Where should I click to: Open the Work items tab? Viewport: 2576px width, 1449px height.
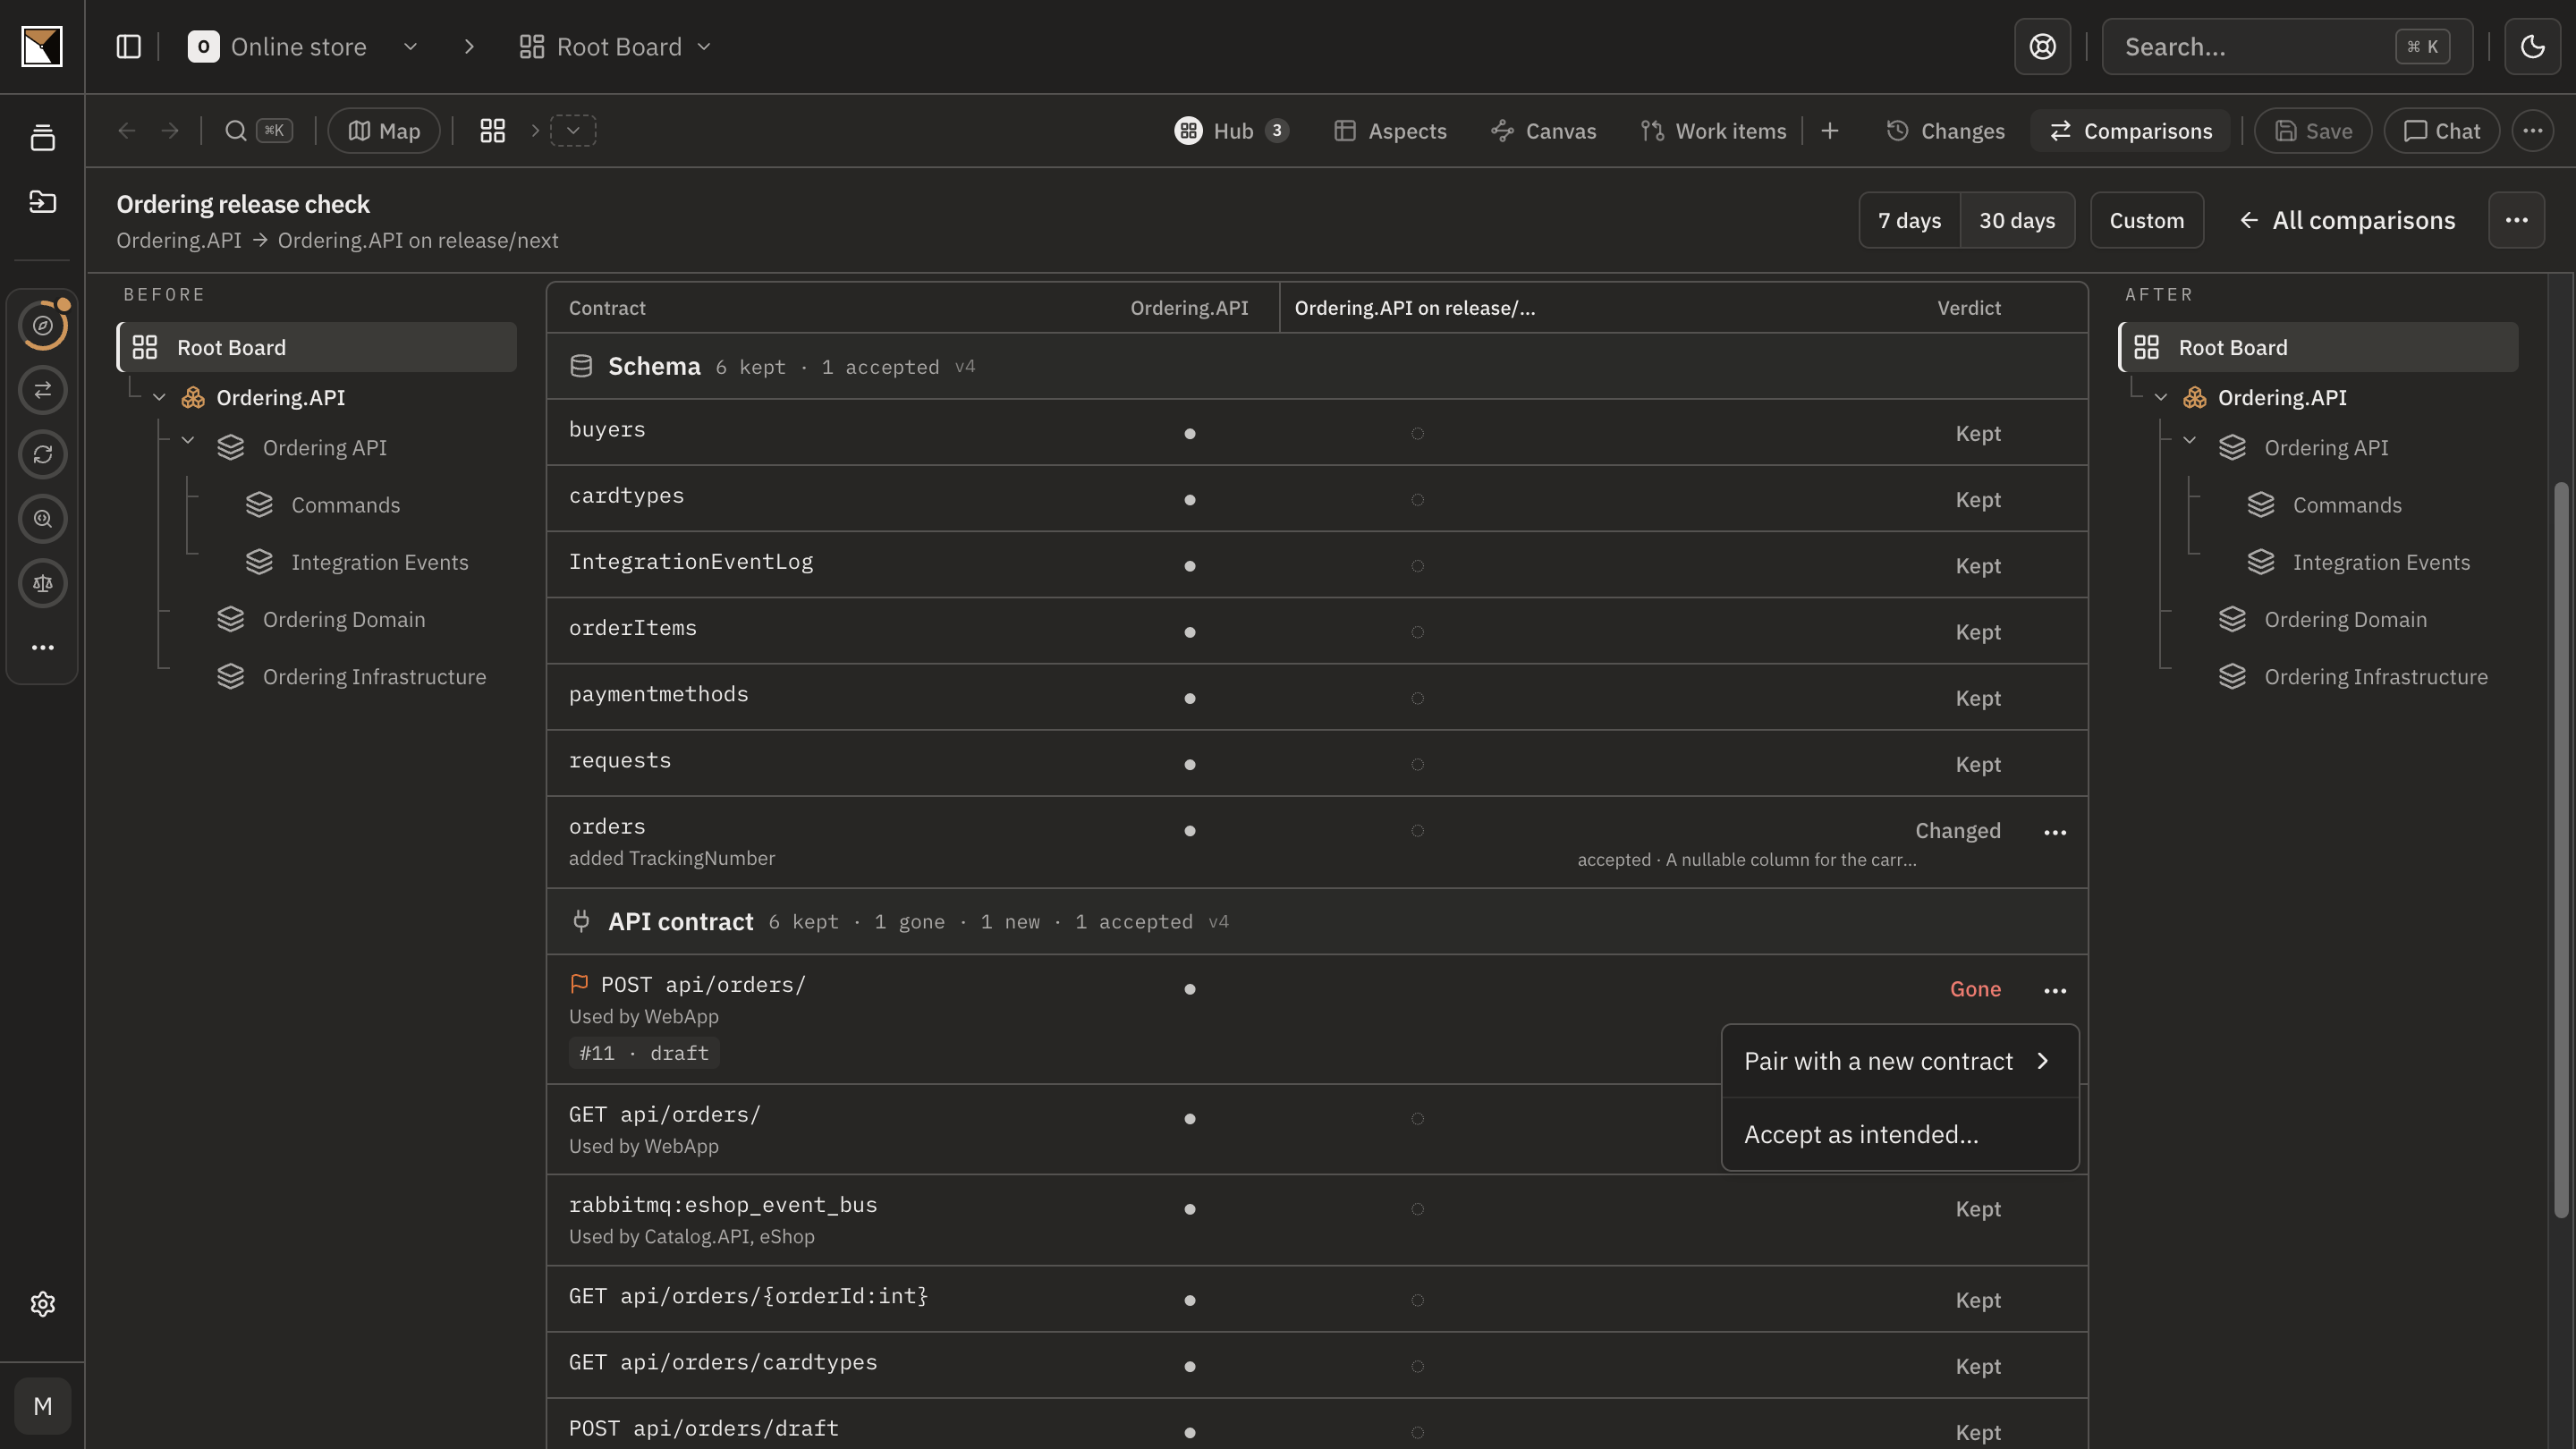coord(1713,131)
